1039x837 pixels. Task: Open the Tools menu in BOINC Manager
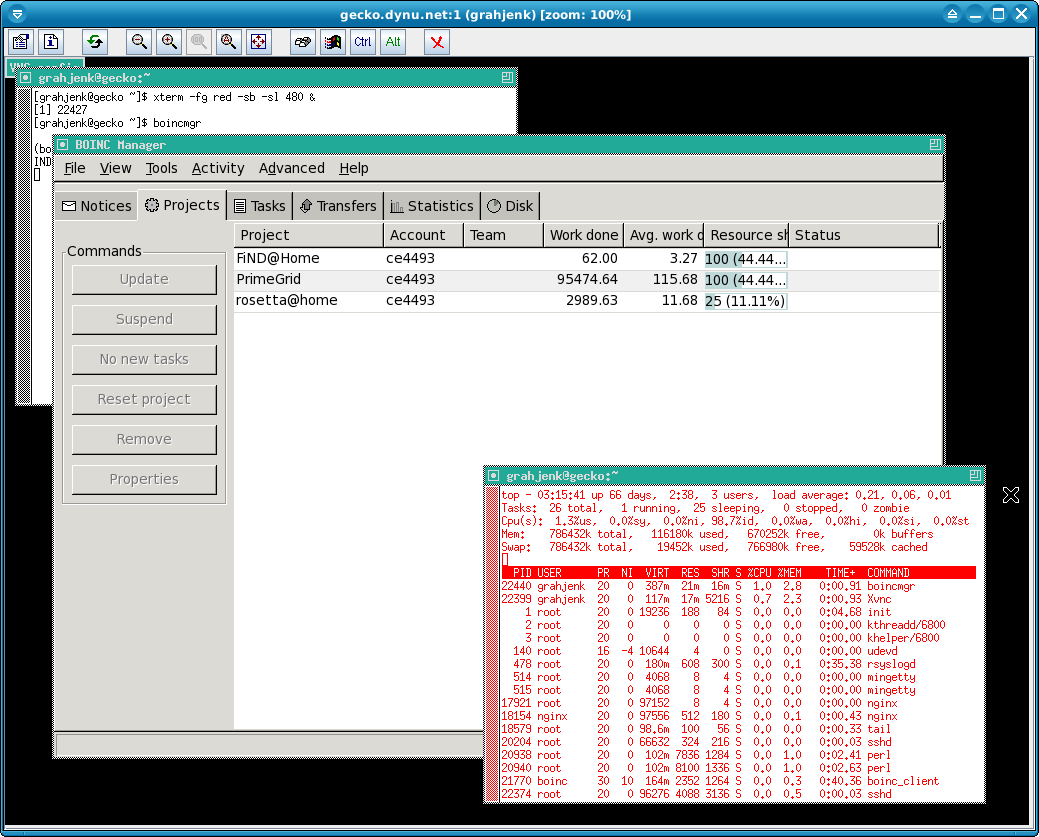(x=162, y=168)
